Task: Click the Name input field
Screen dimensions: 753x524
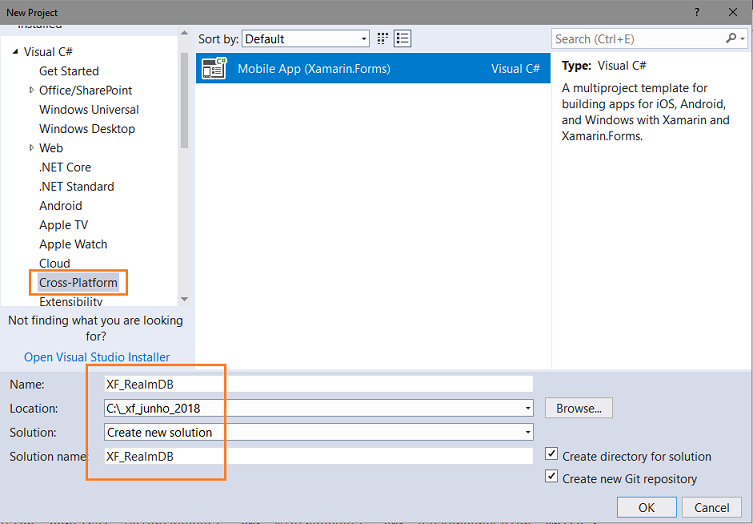Action: pos(318,384)
